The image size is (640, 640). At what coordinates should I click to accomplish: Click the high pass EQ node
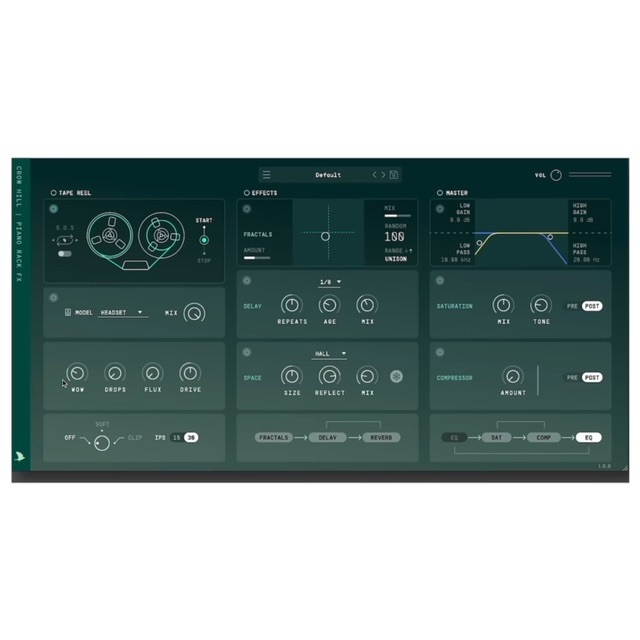(x=550, y=237)
